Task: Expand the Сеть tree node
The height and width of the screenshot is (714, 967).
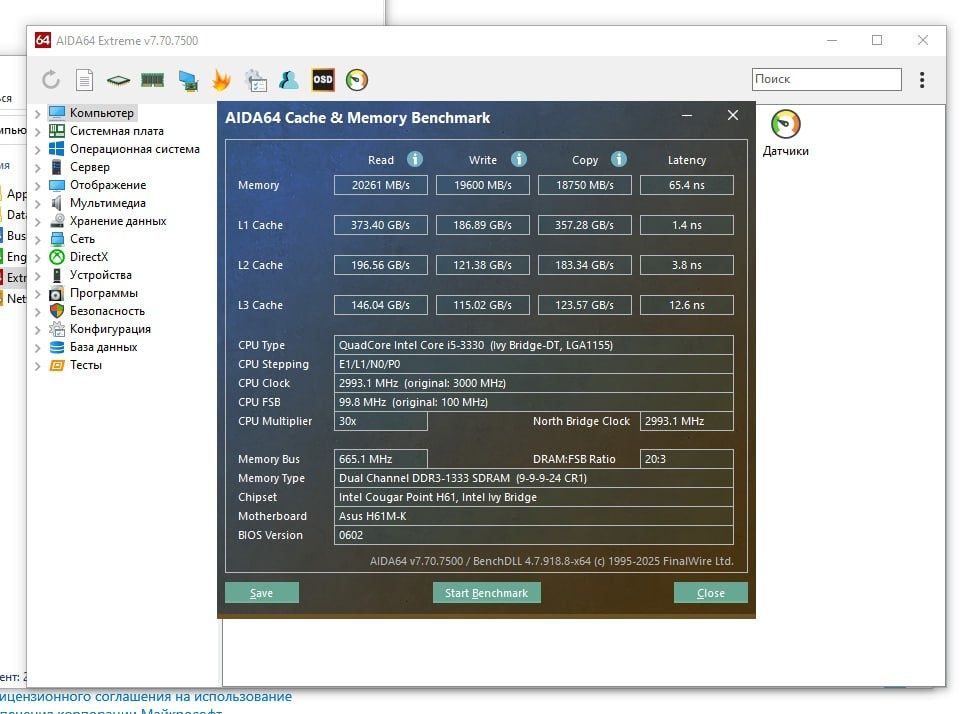Action: click(38, 240)
